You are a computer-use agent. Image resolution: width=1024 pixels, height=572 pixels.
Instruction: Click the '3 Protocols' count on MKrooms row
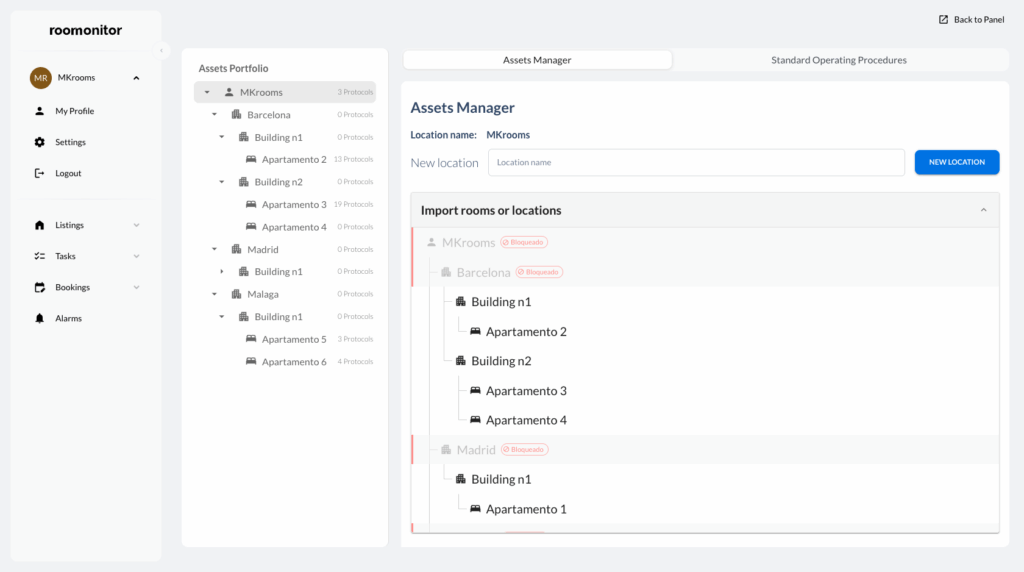(x=355, y=92)
